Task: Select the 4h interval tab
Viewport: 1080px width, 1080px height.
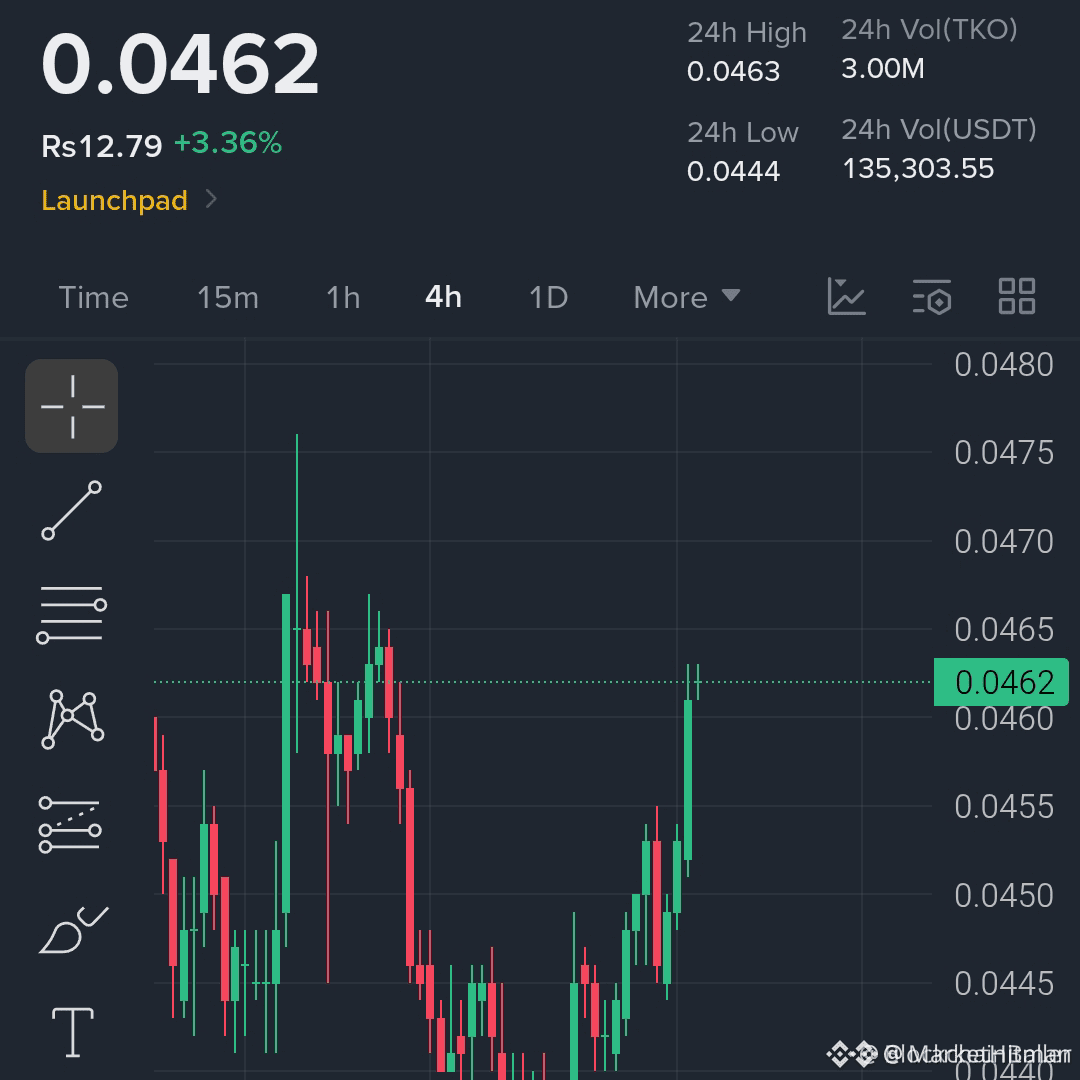Action: (x=444, y=298)
